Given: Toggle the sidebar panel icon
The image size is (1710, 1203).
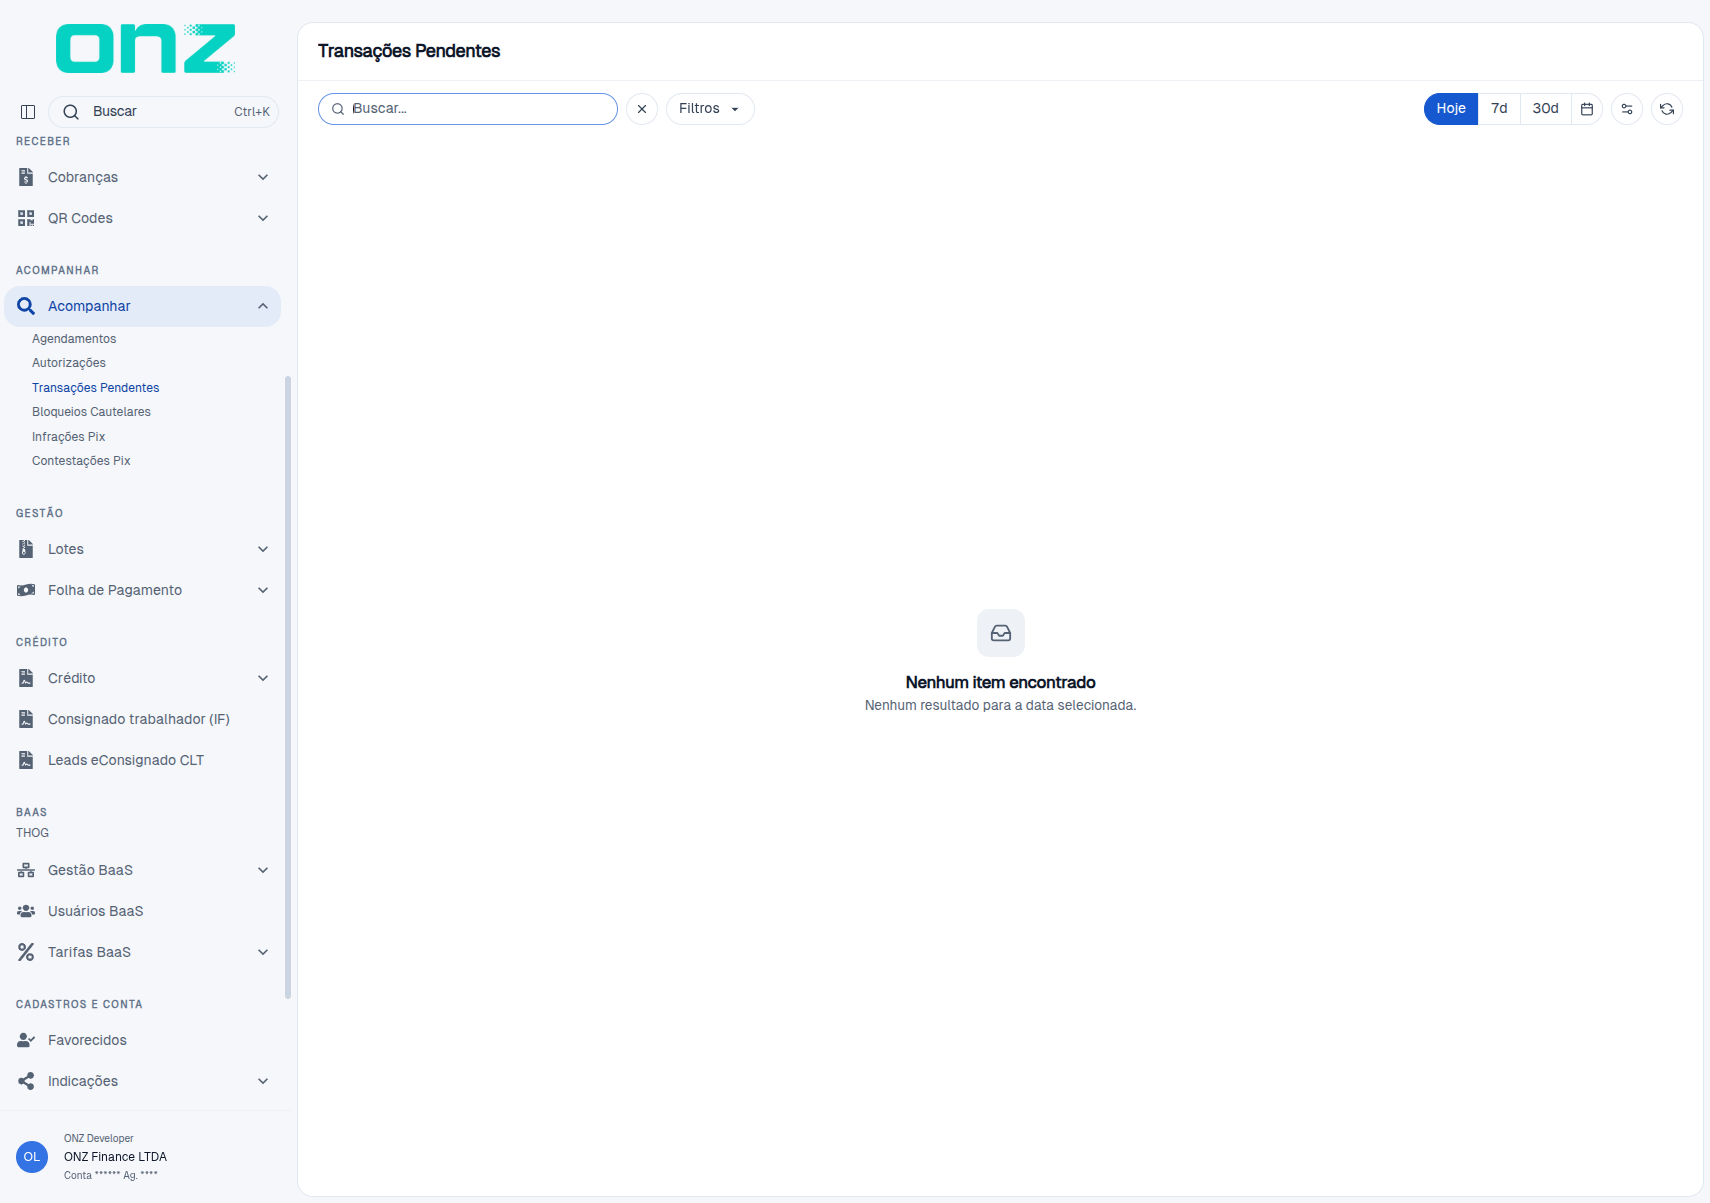Looking at the screenshot, I should coord(28,111).
